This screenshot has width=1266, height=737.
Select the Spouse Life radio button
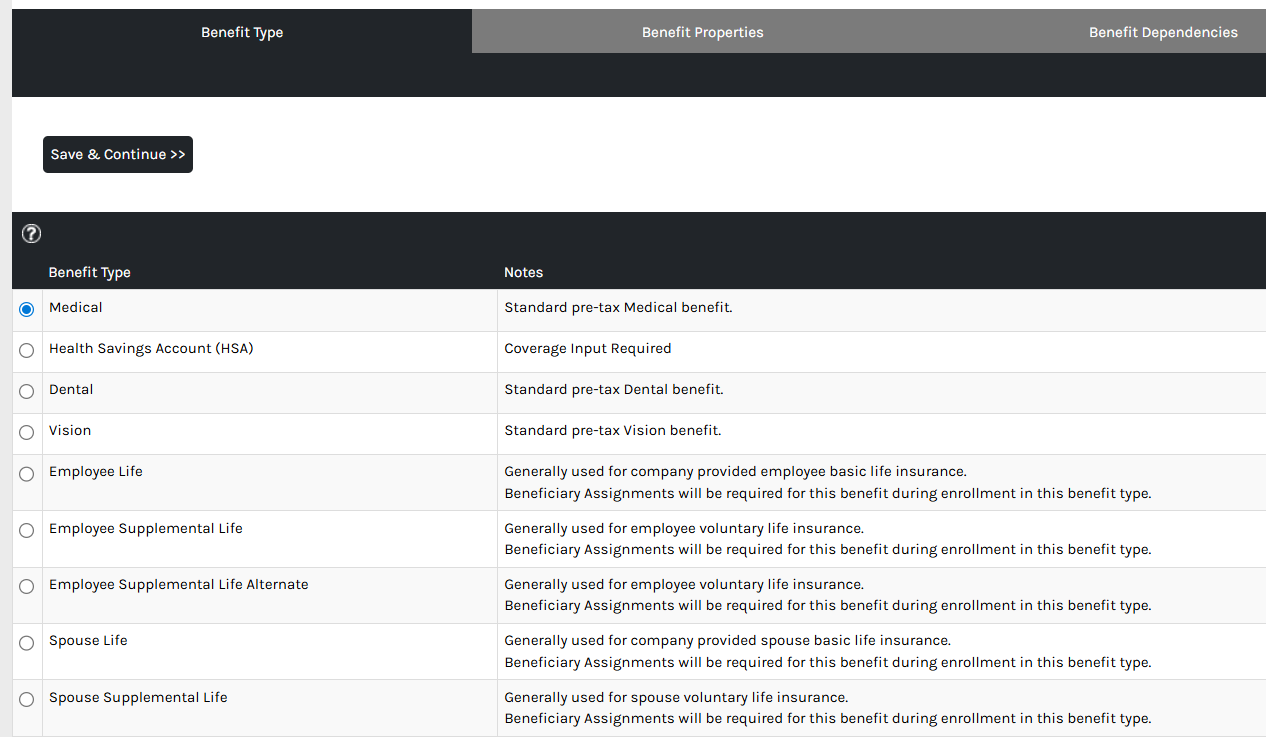tap(27, 643)
